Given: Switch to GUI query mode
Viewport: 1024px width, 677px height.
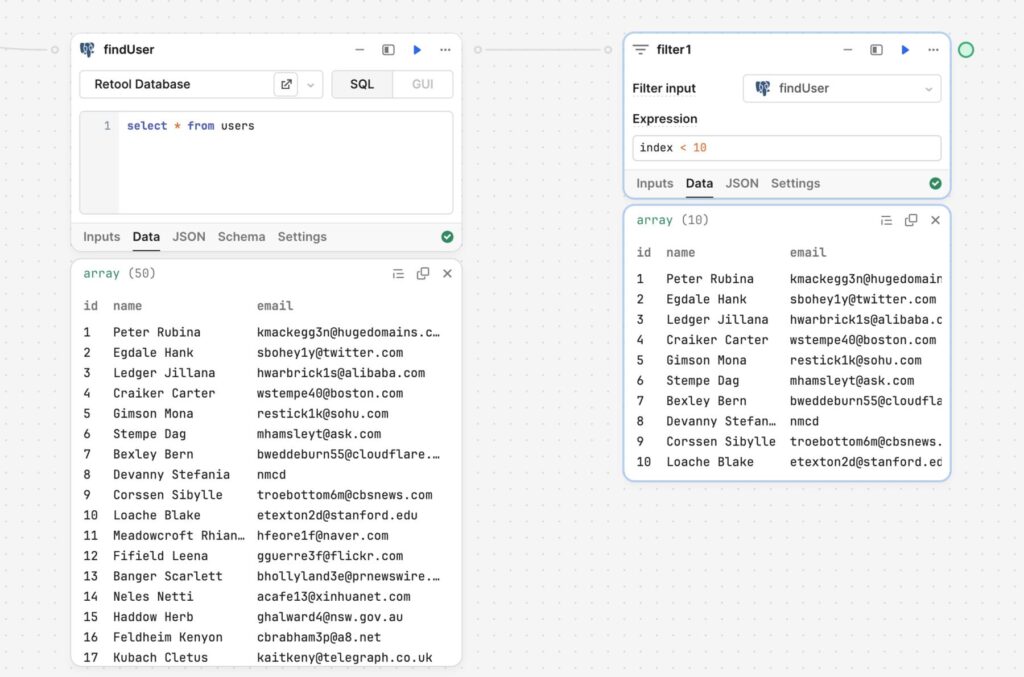Looking at the screenshot, I should (x=422, y=84).
